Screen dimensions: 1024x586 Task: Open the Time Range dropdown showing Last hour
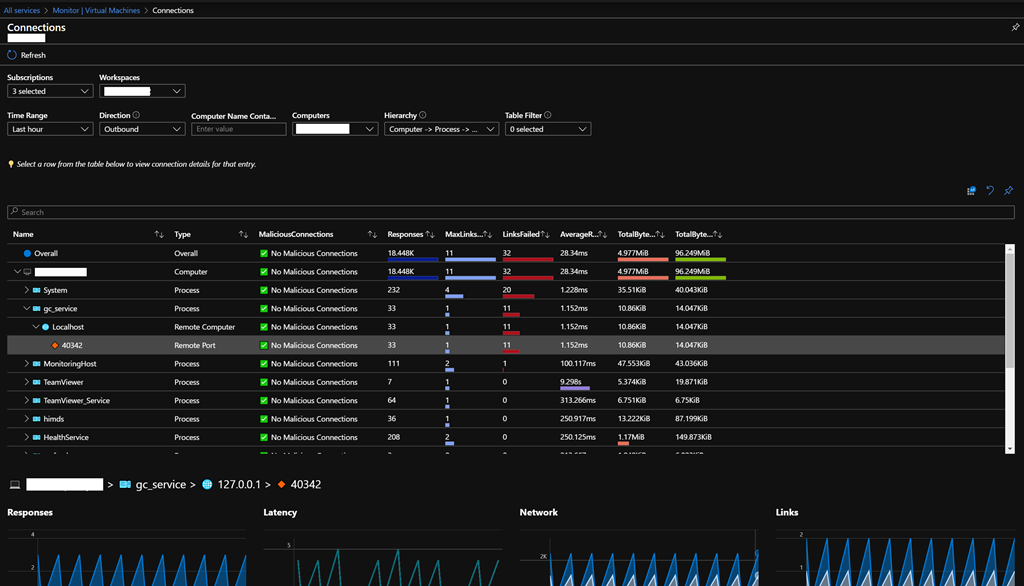pos(49,129)
